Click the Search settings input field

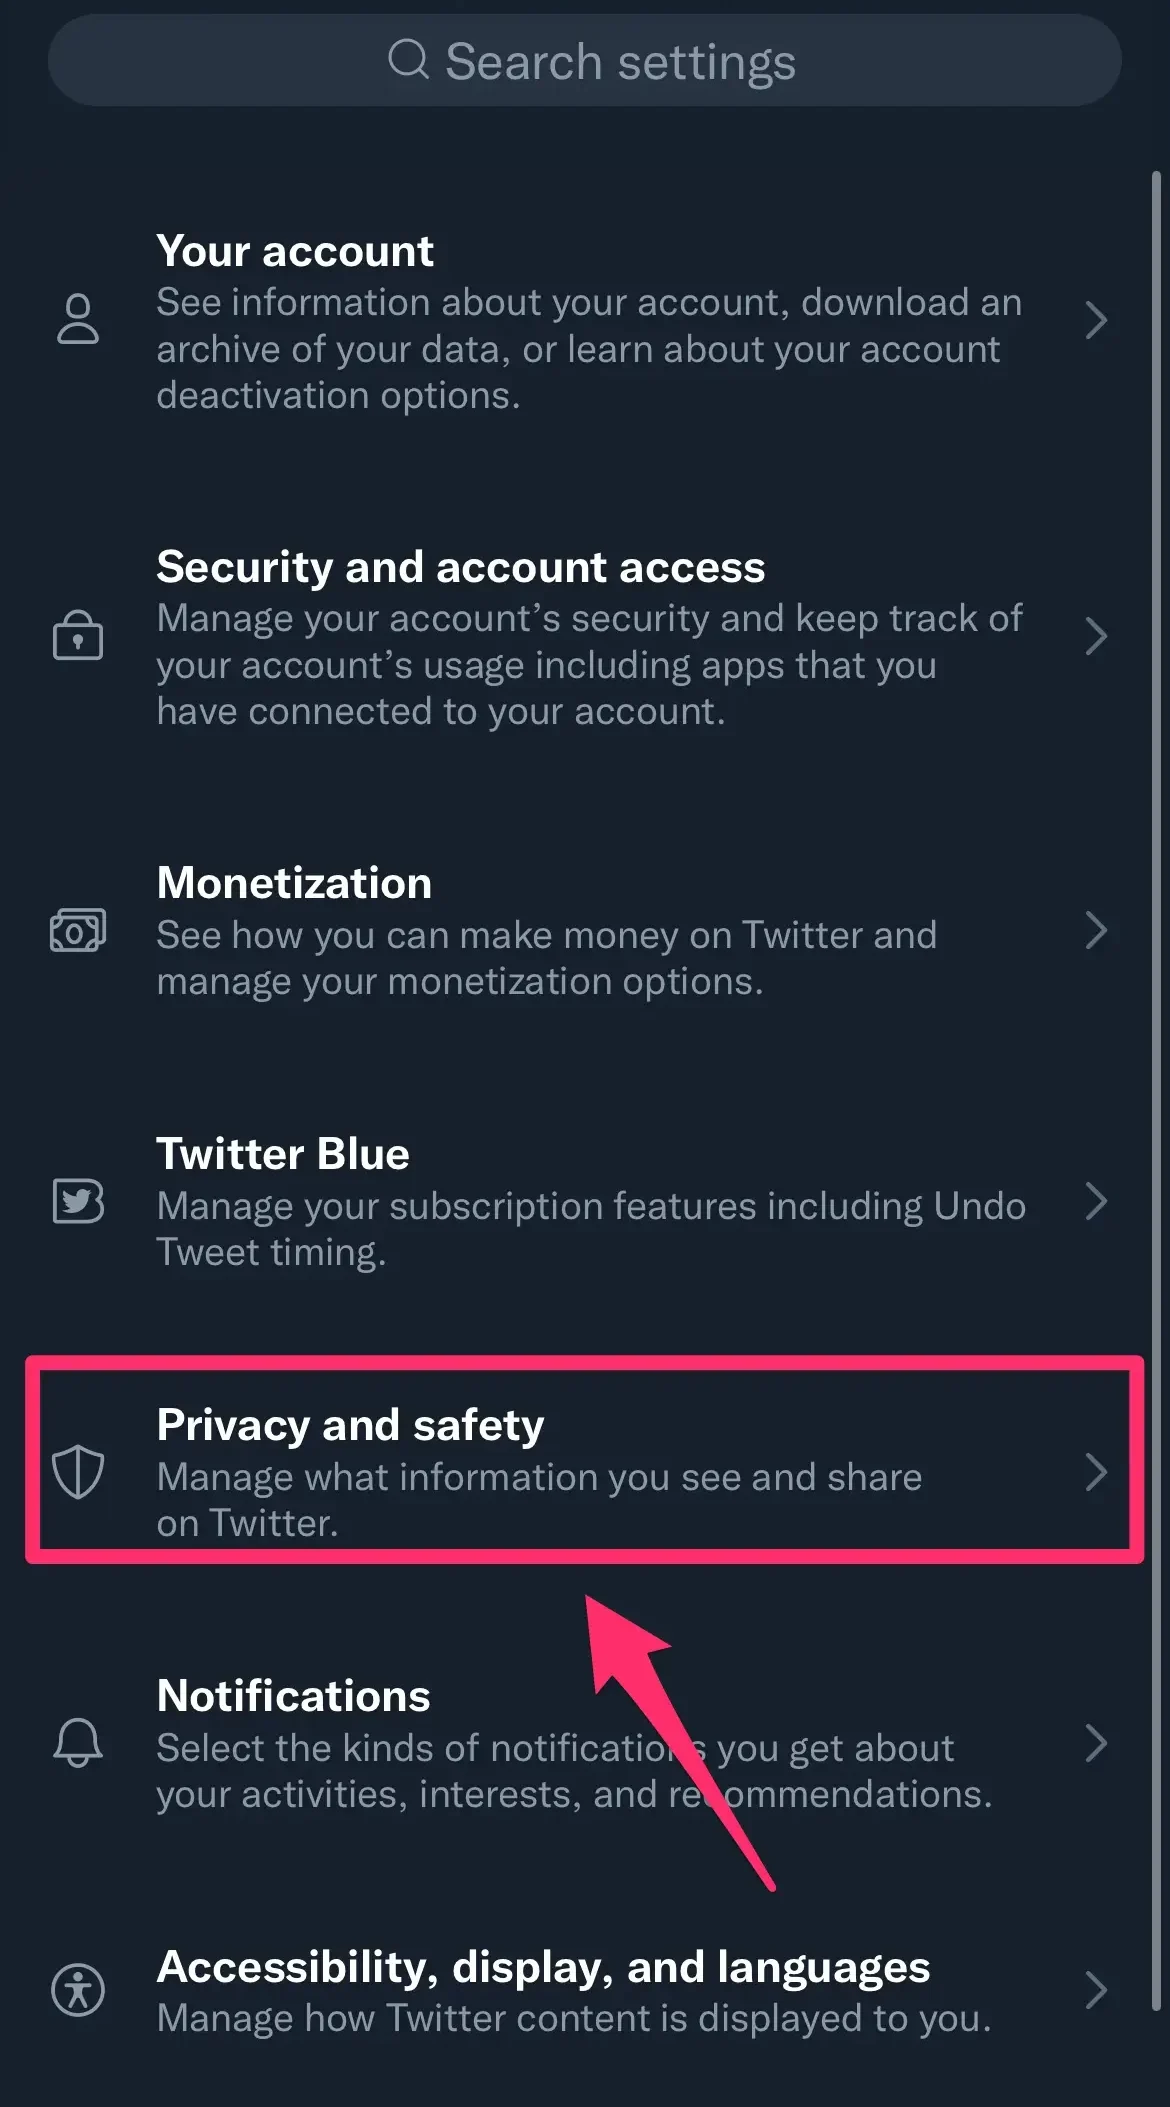pyautogui.click(x=585, y=60)
